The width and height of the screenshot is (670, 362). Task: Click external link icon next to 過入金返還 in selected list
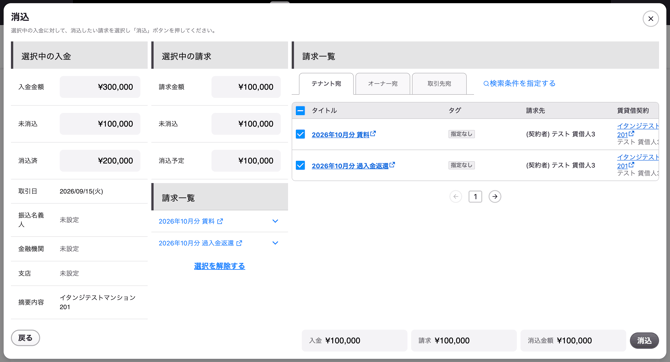(x=239, y=243)
